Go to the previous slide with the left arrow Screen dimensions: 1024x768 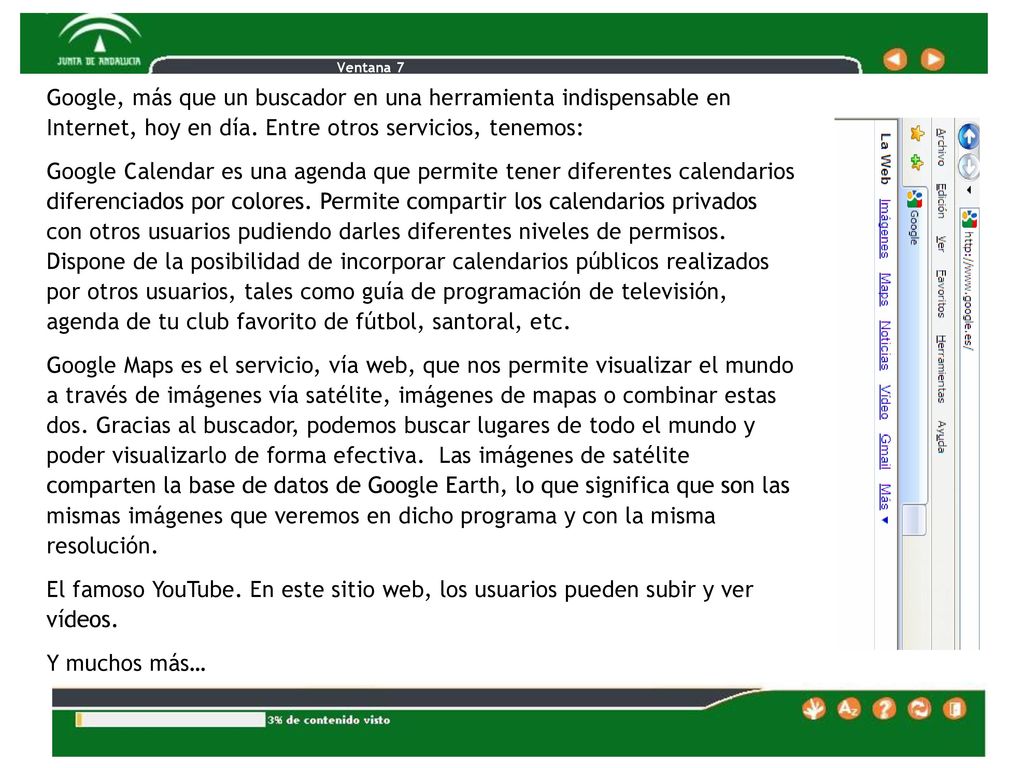895,59
